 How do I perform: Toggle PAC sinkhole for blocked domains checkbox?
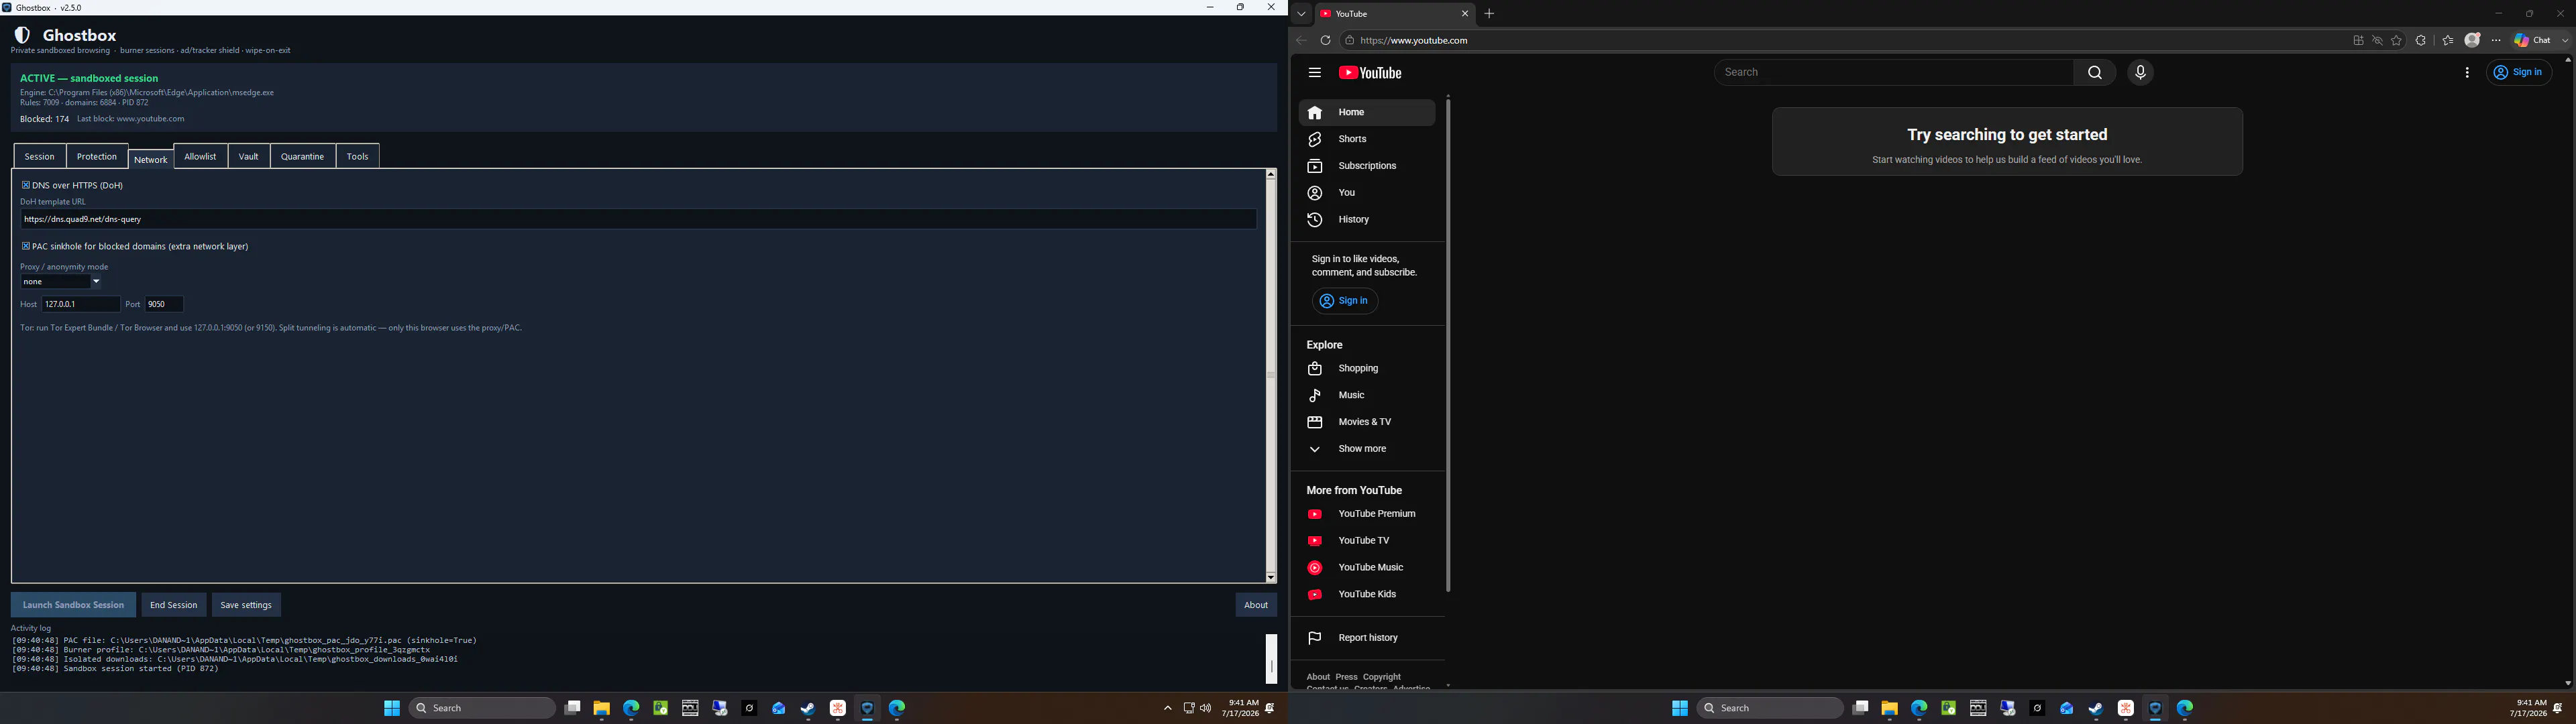click(26, 246)
